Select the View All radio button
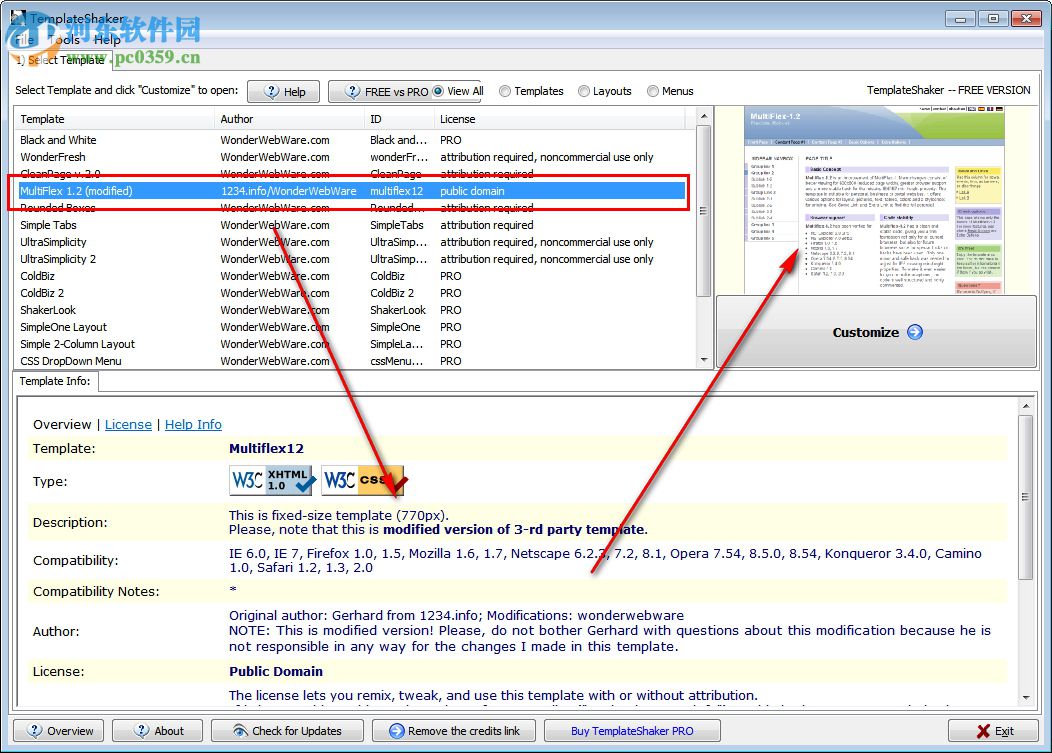Screen dimensions: 1052x753 (x=438, y=91)
